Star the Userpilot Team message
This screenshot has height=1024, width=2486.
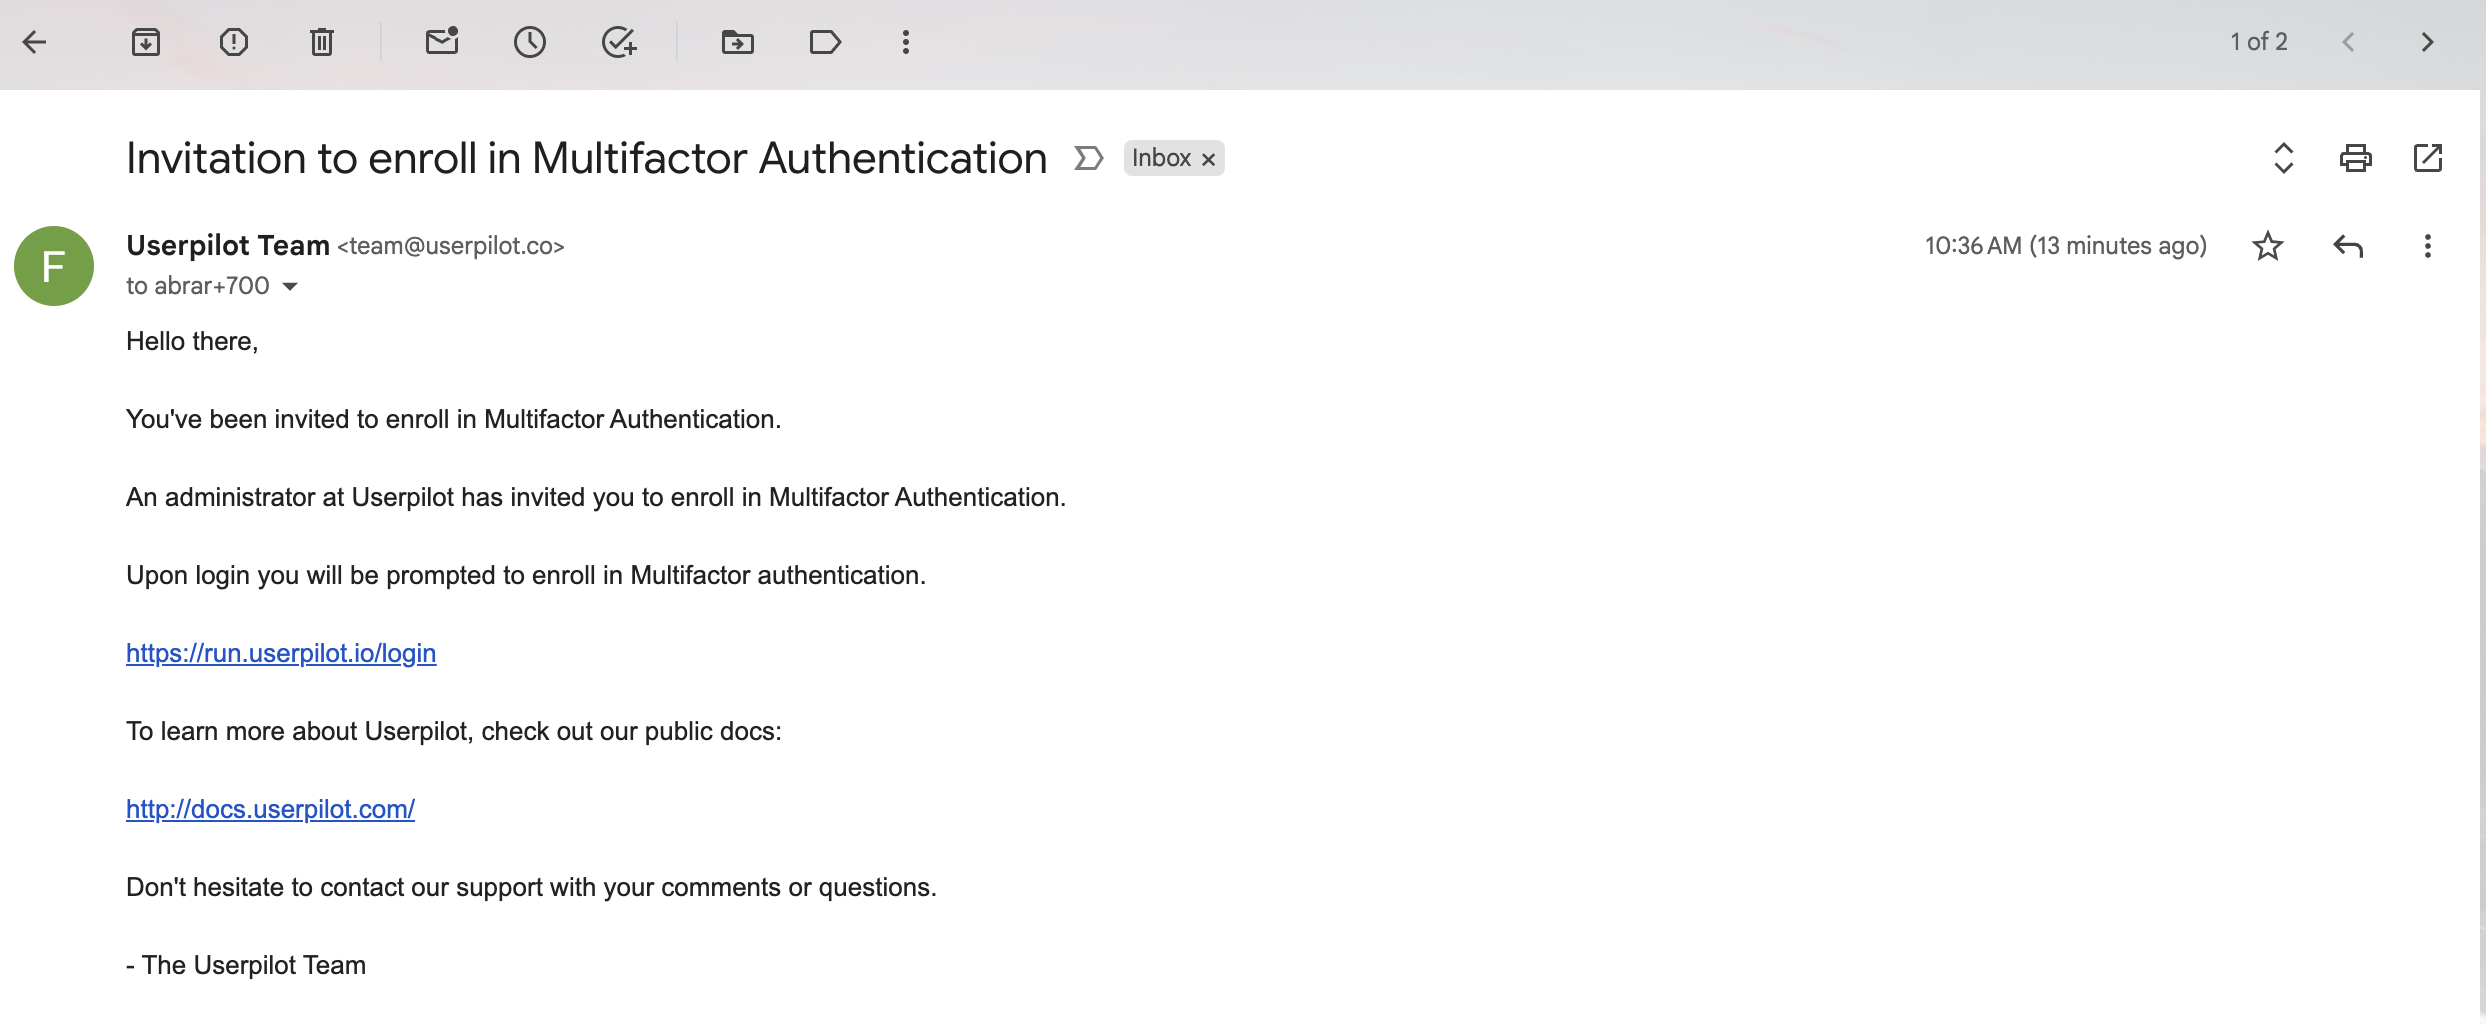click(2268, 246)
